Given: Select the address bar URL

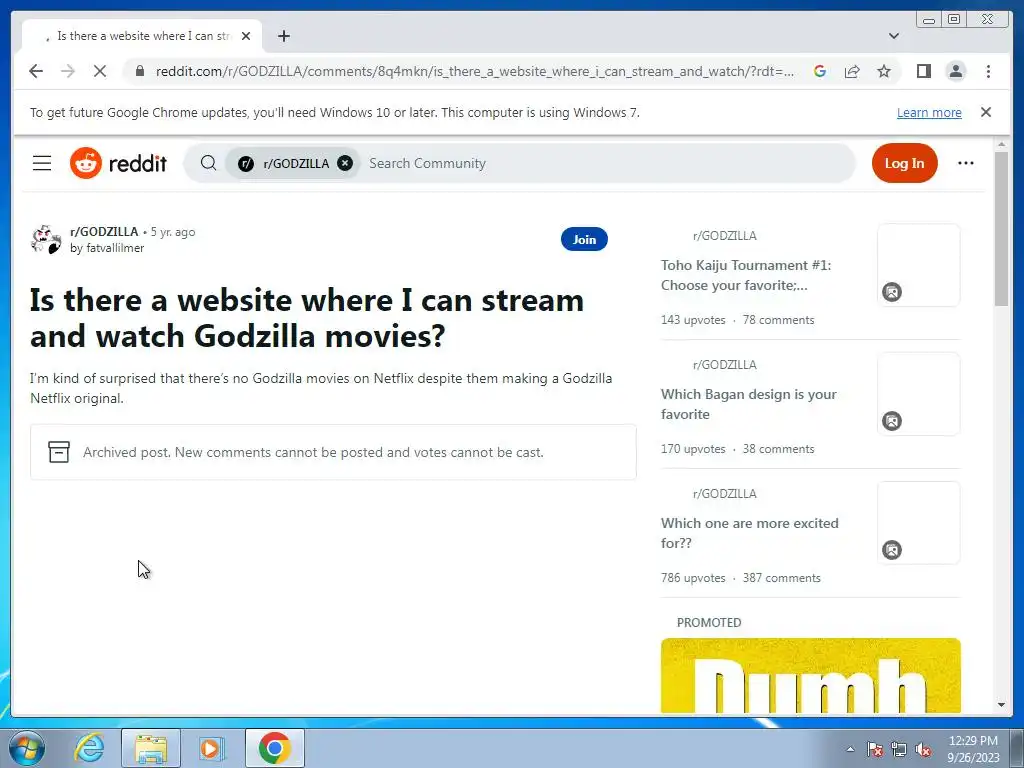Looking at the screenshot, I should pos(475,71).
